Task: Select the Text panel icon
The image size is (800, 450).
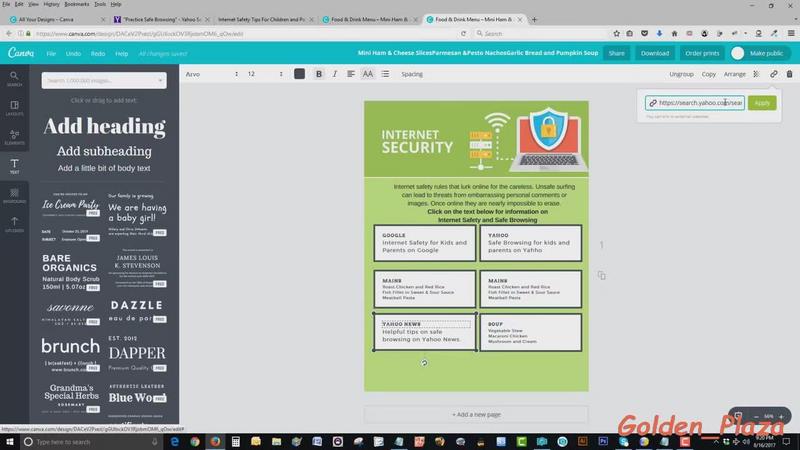Action: 14,166
